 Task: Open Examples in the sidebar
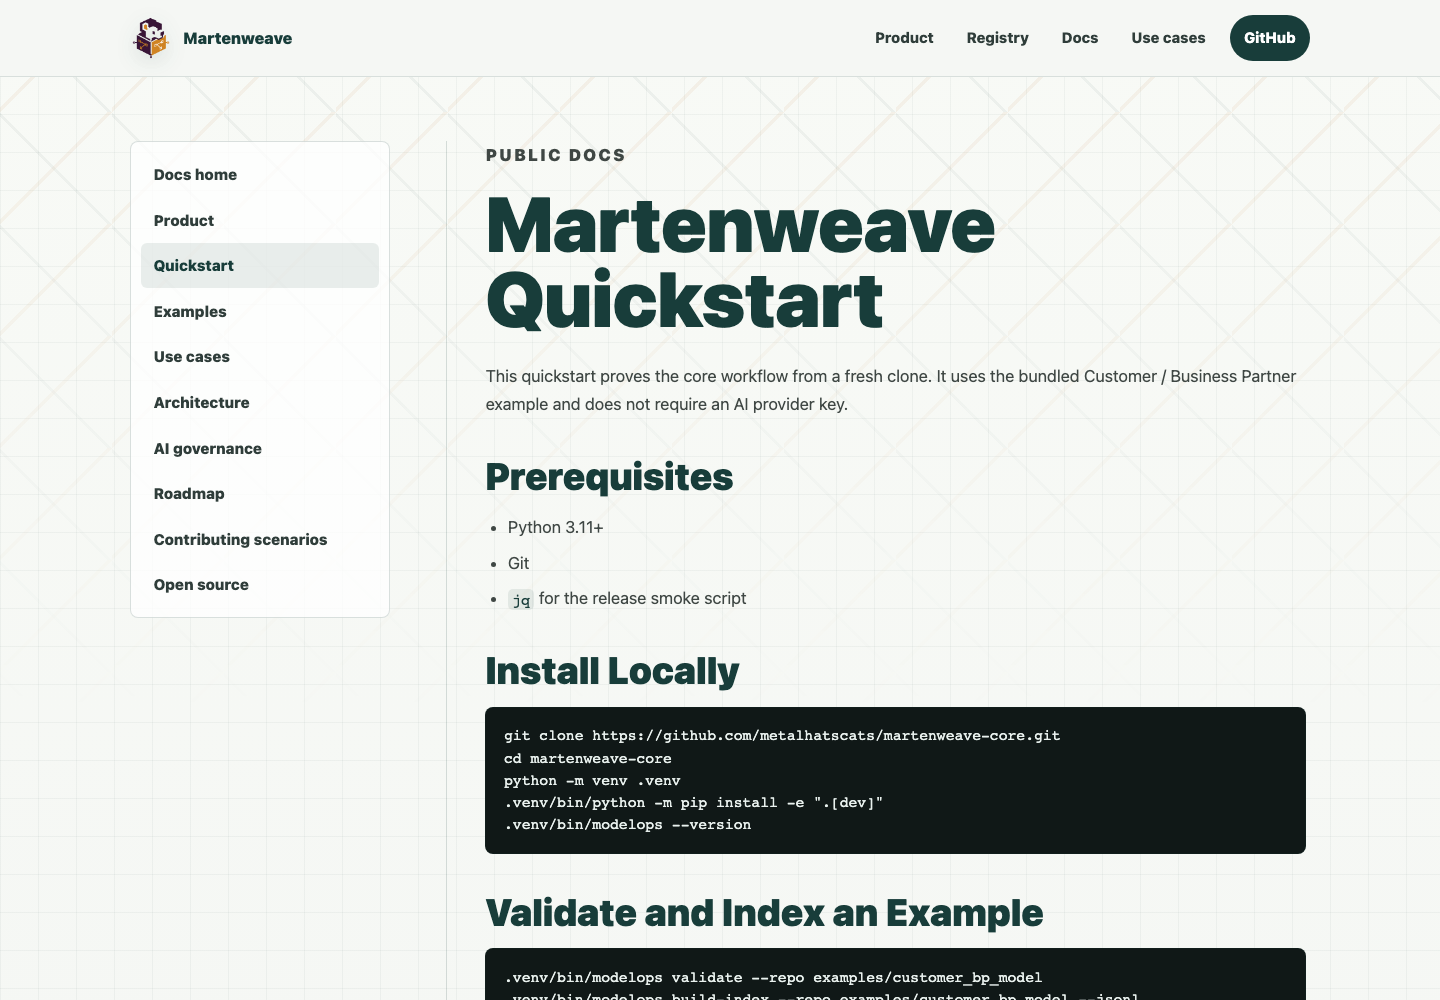260,311
